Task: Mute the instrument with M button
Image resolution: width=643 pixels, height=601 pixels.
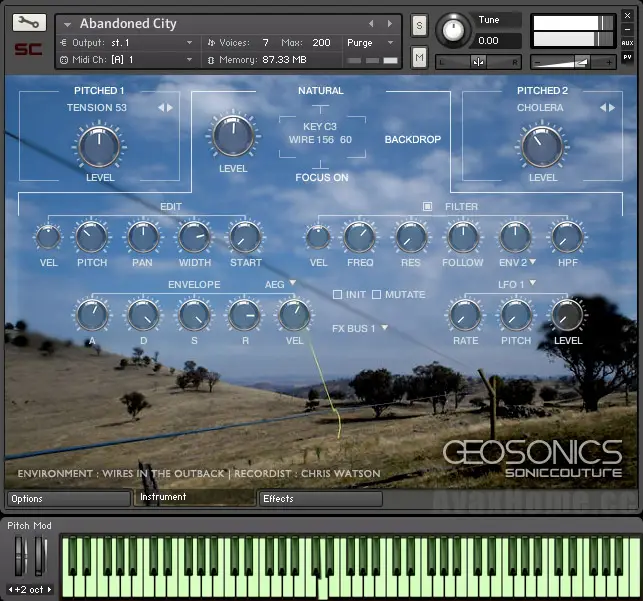Action: pos(419,57)
